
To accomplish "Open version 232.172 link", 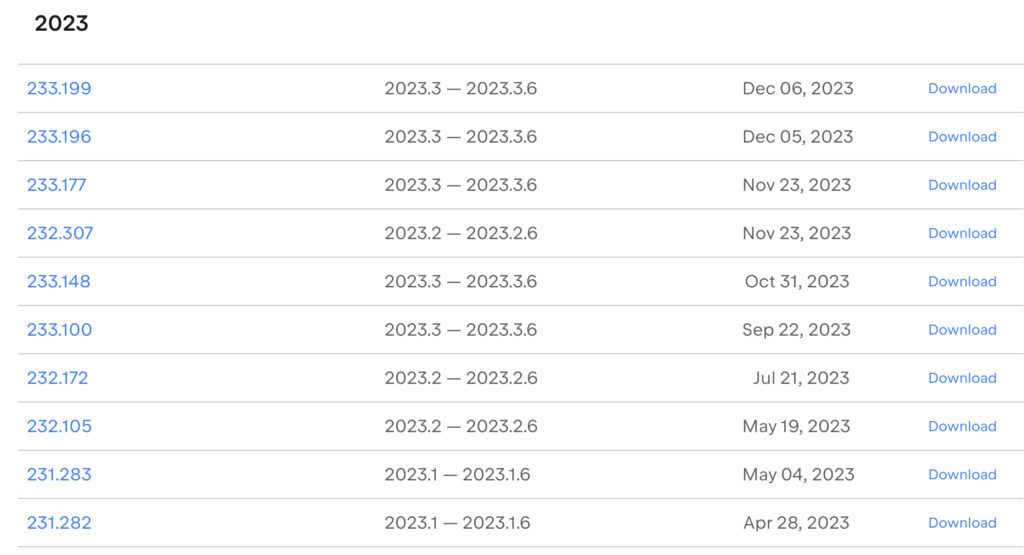I will click(58, 378).
